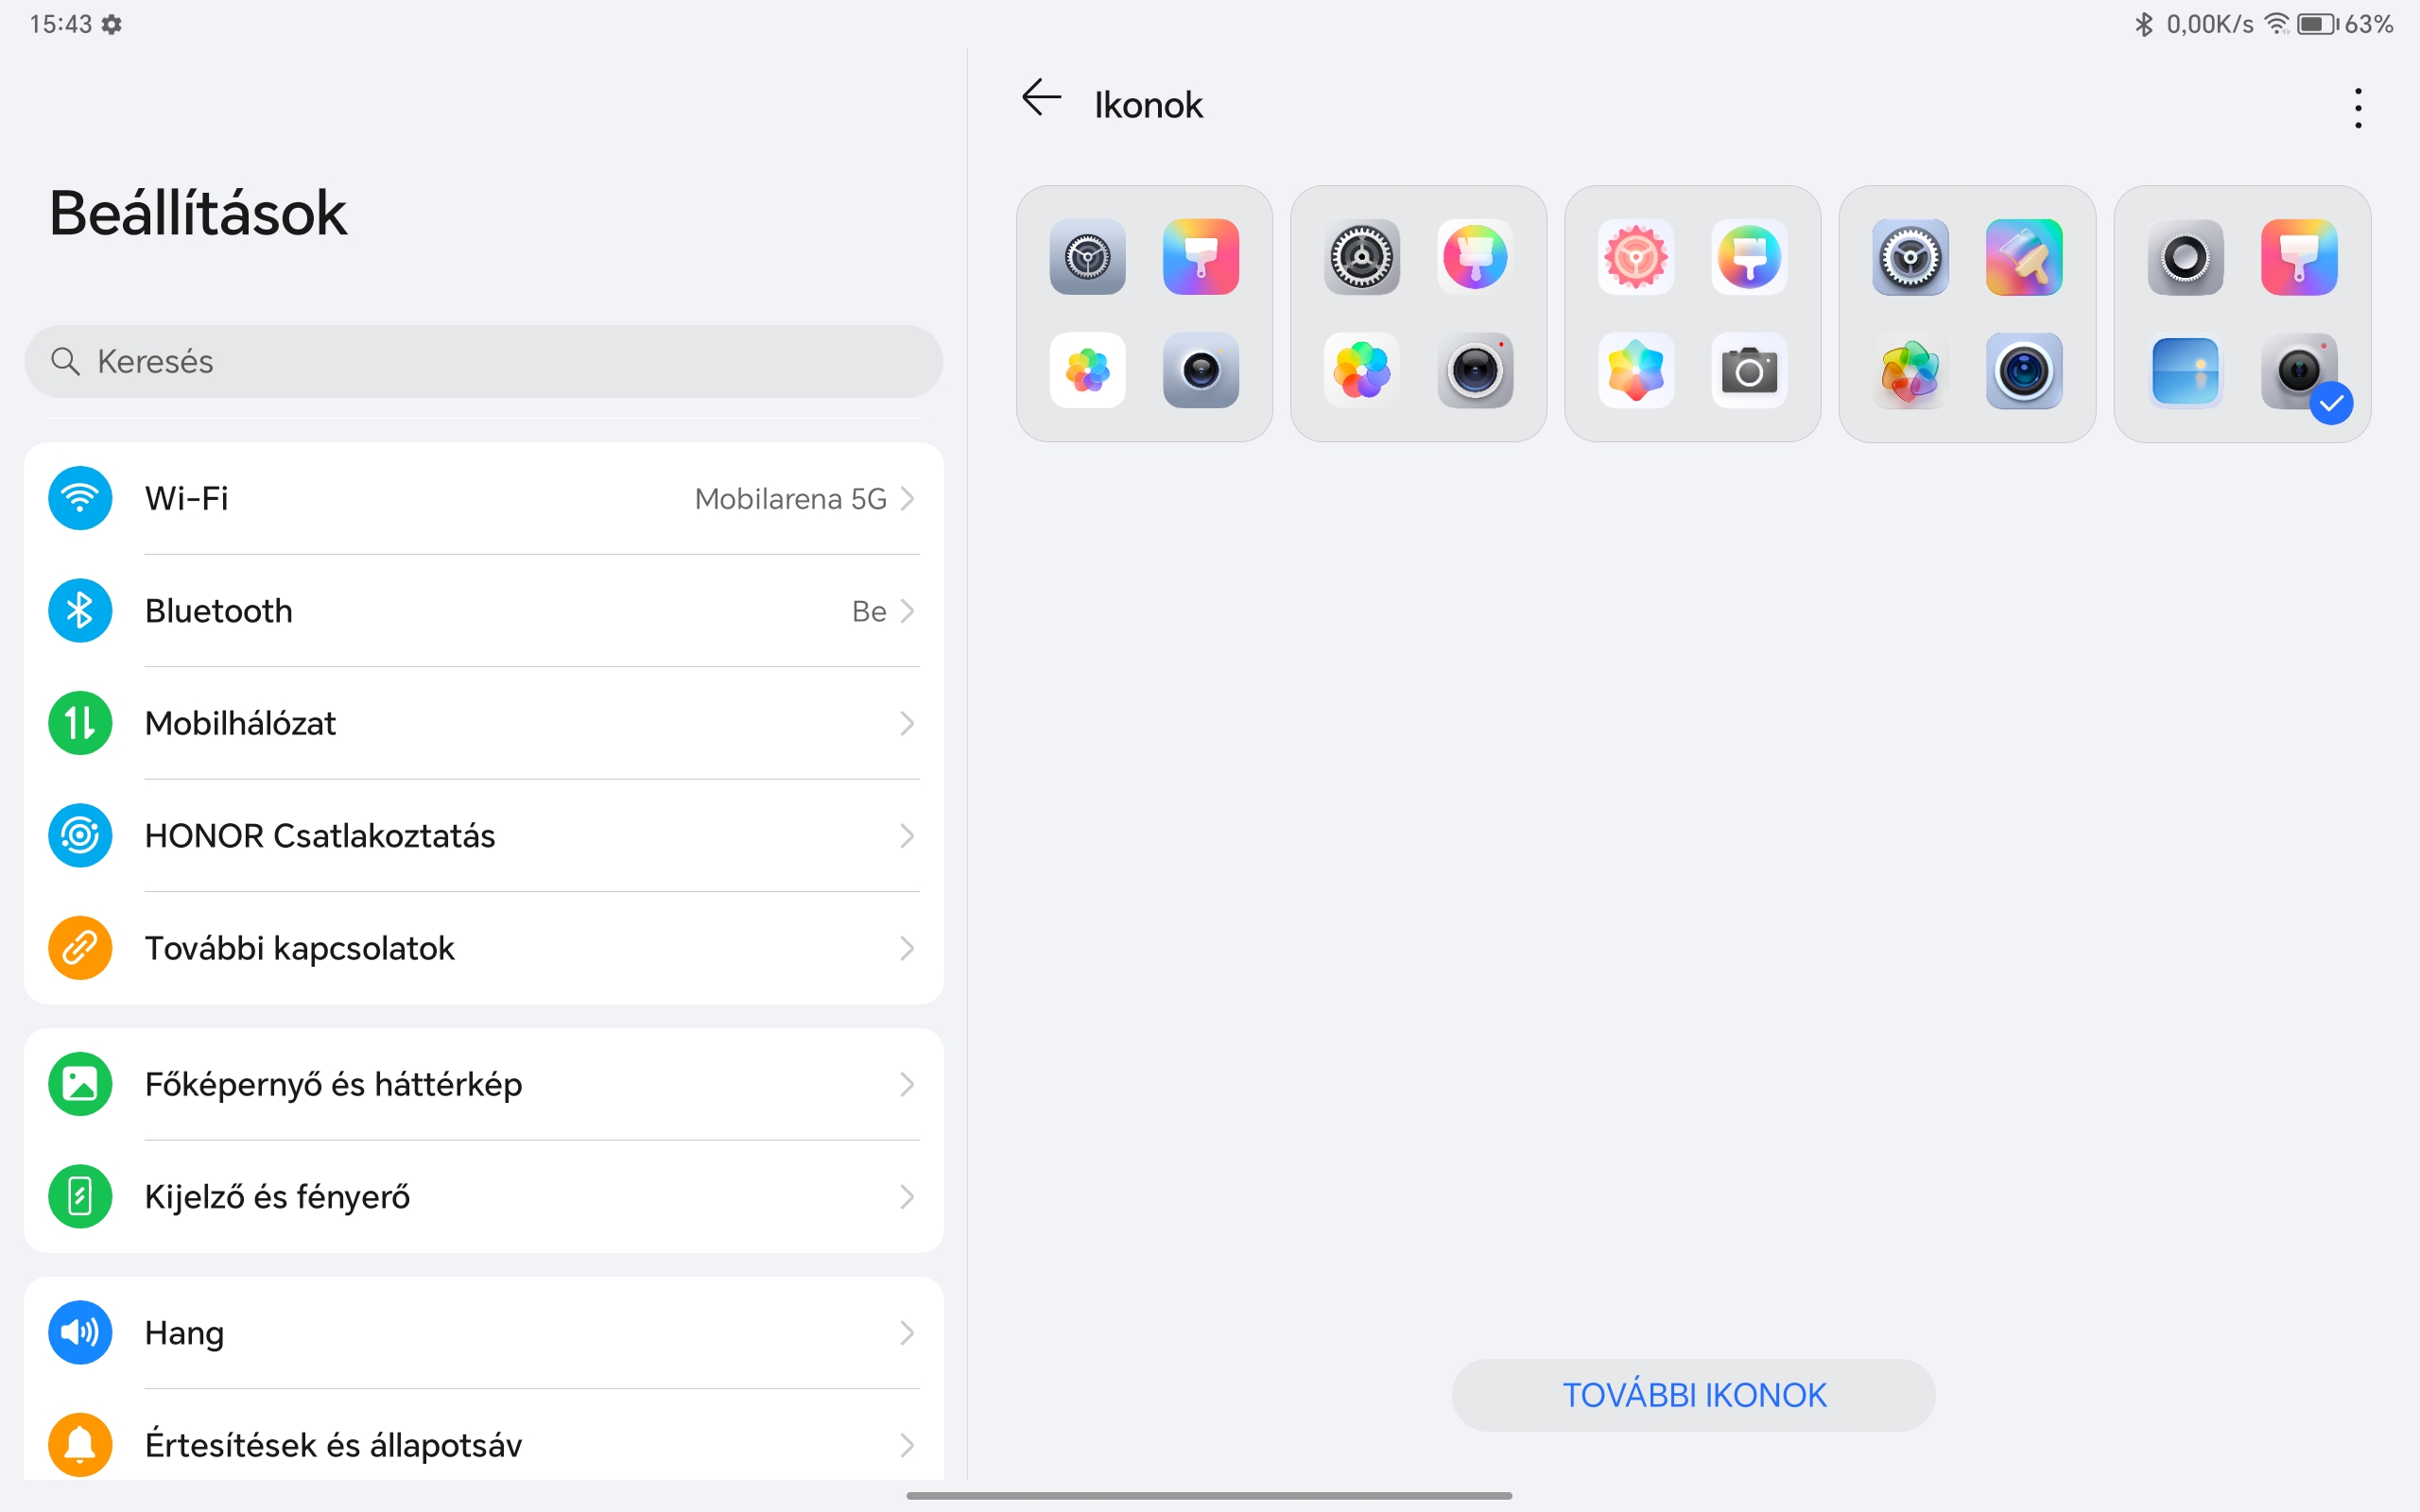Click the blue landscape gallery icon in fifth pack
This screenshot has height=1512, width=2420.
click(x=2185, y=371)
